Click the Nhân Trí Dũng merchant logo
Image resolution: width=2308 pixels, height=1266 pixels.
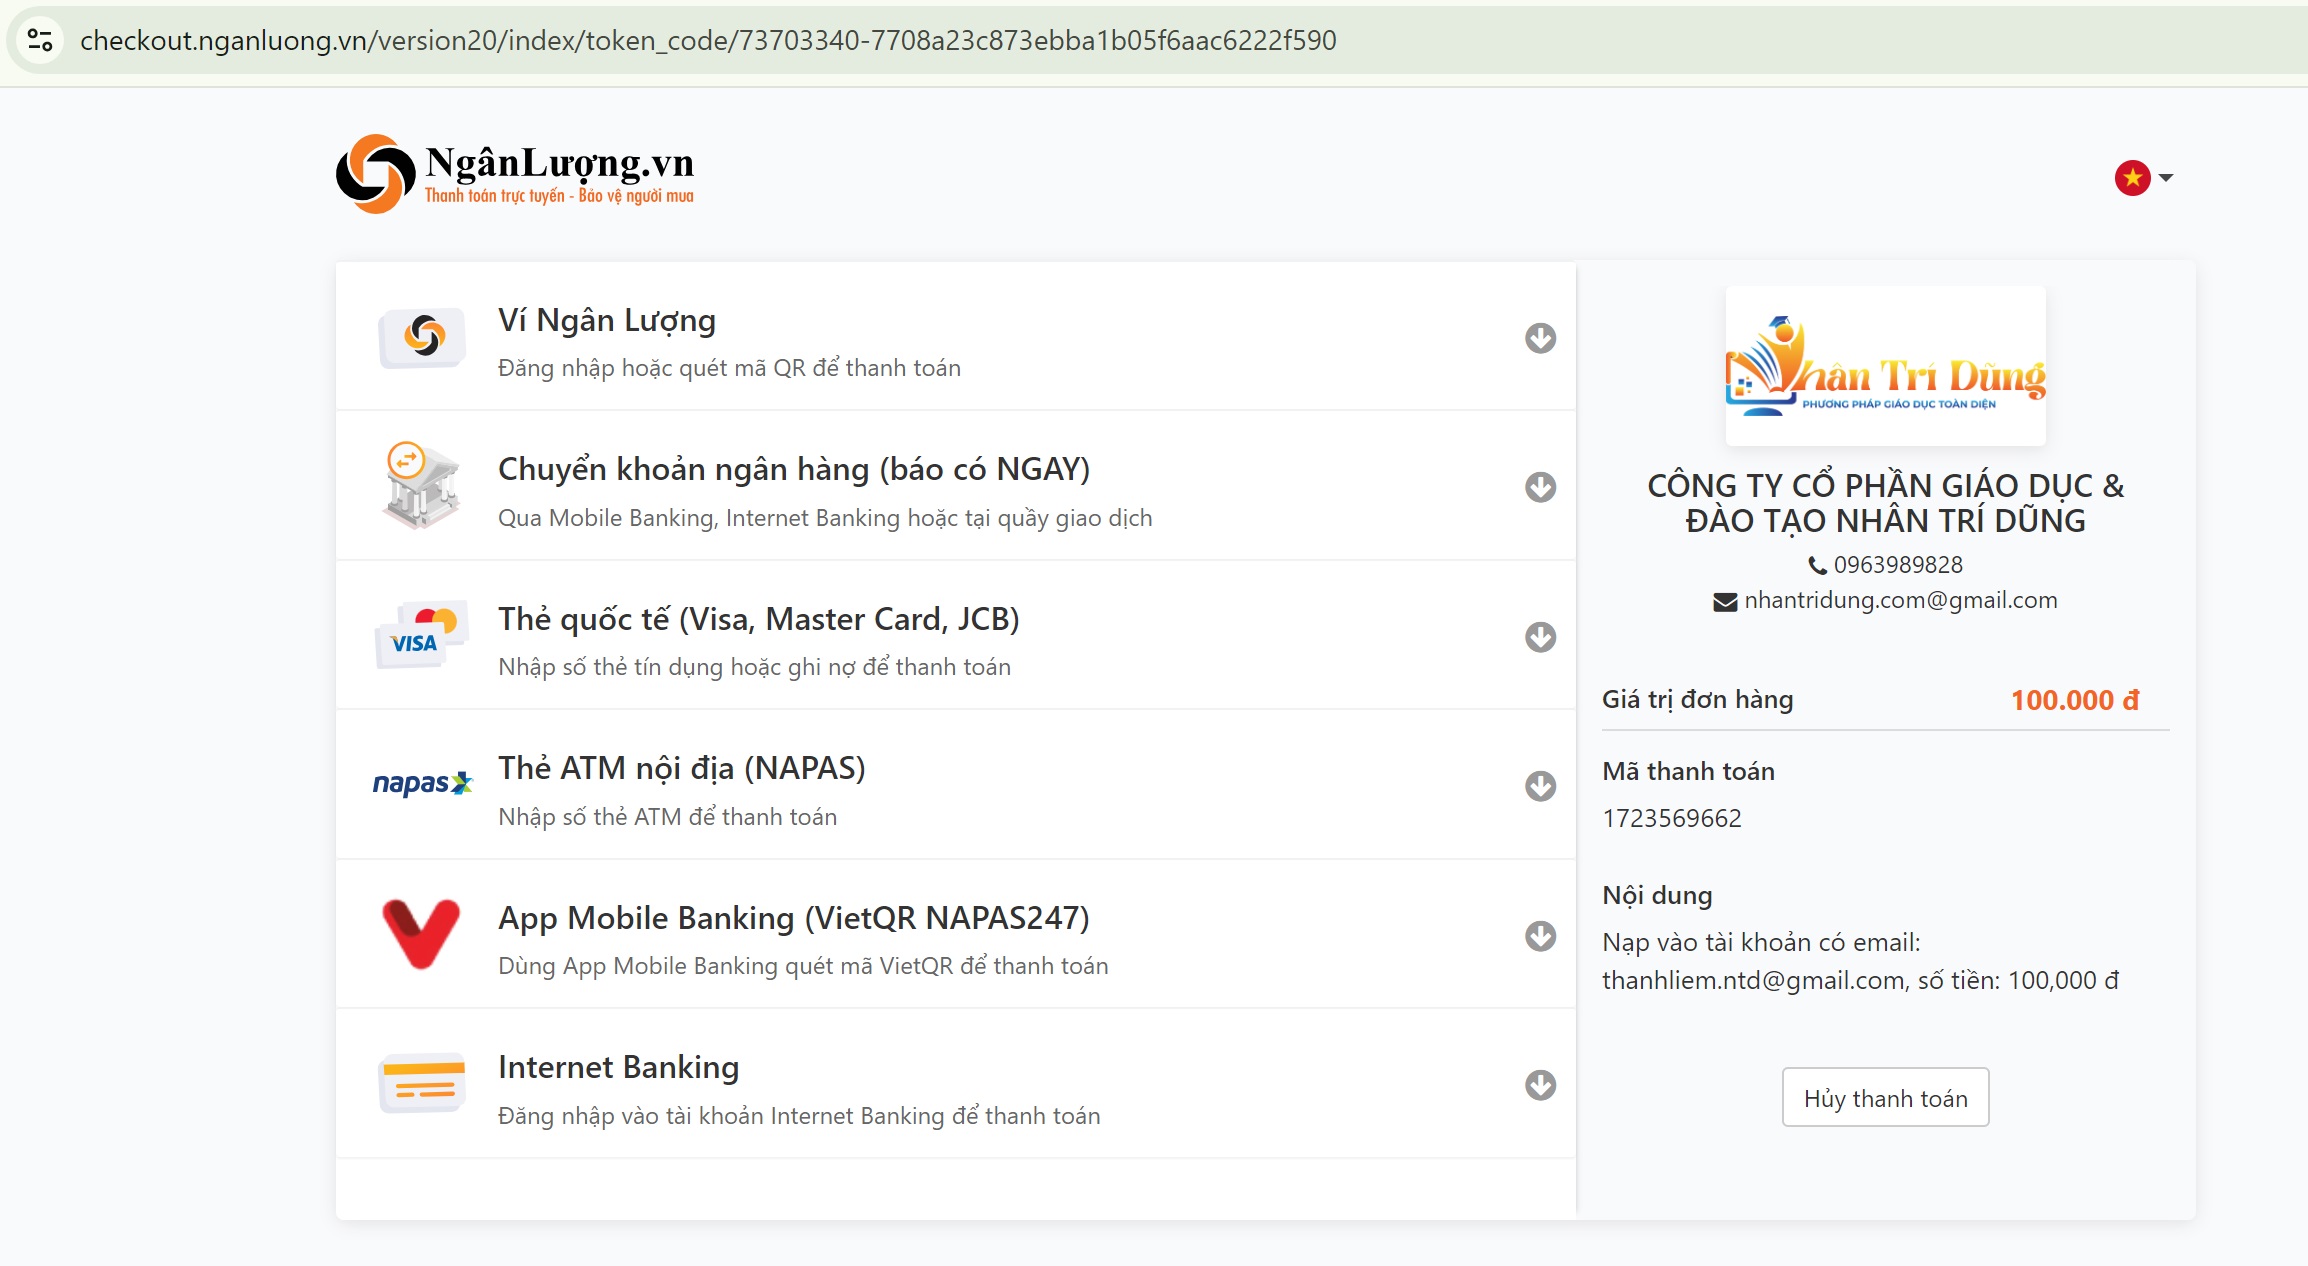(1885, 367)
